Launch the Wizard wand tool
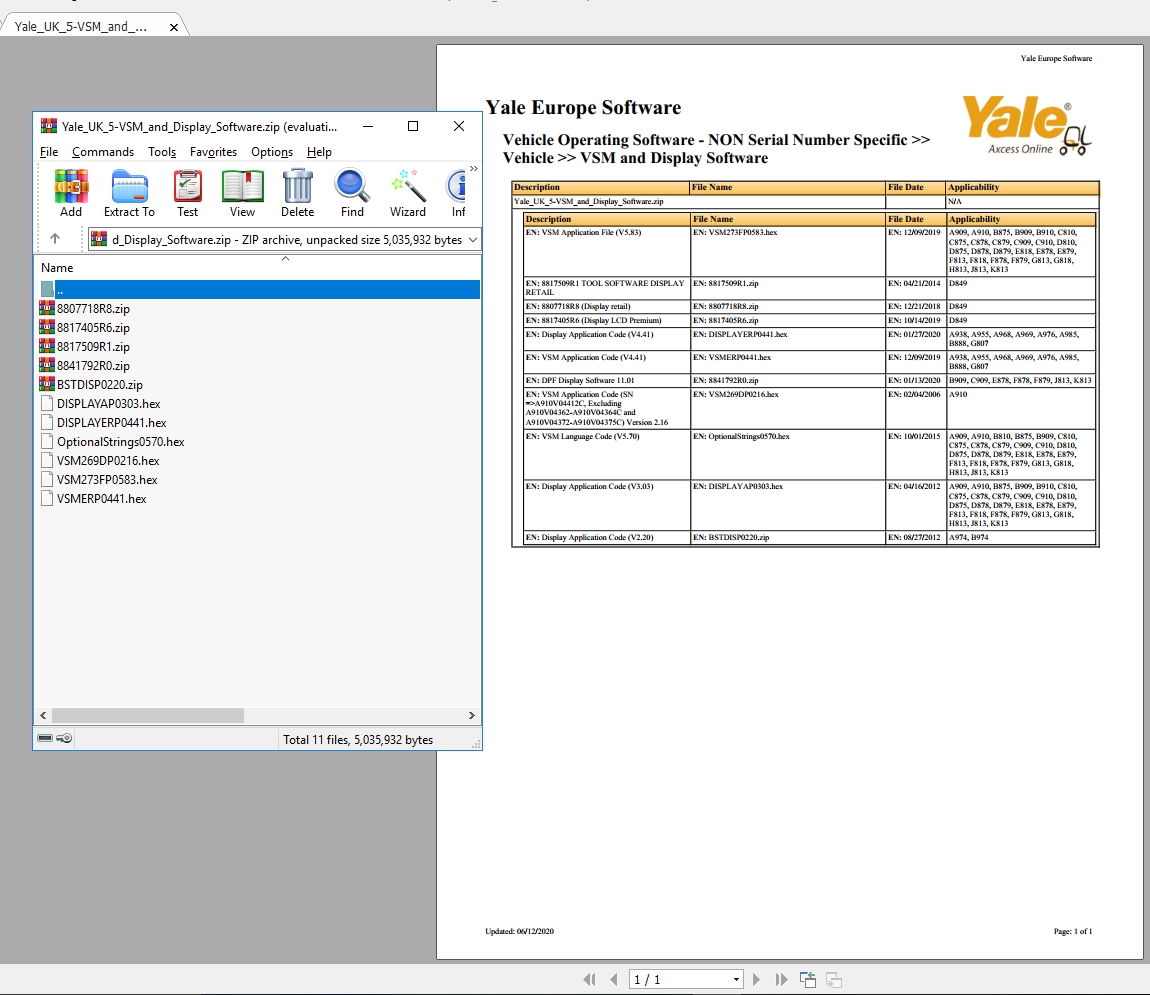The image size is (1150, 995). pyautogui.click(x=408, y=193)
